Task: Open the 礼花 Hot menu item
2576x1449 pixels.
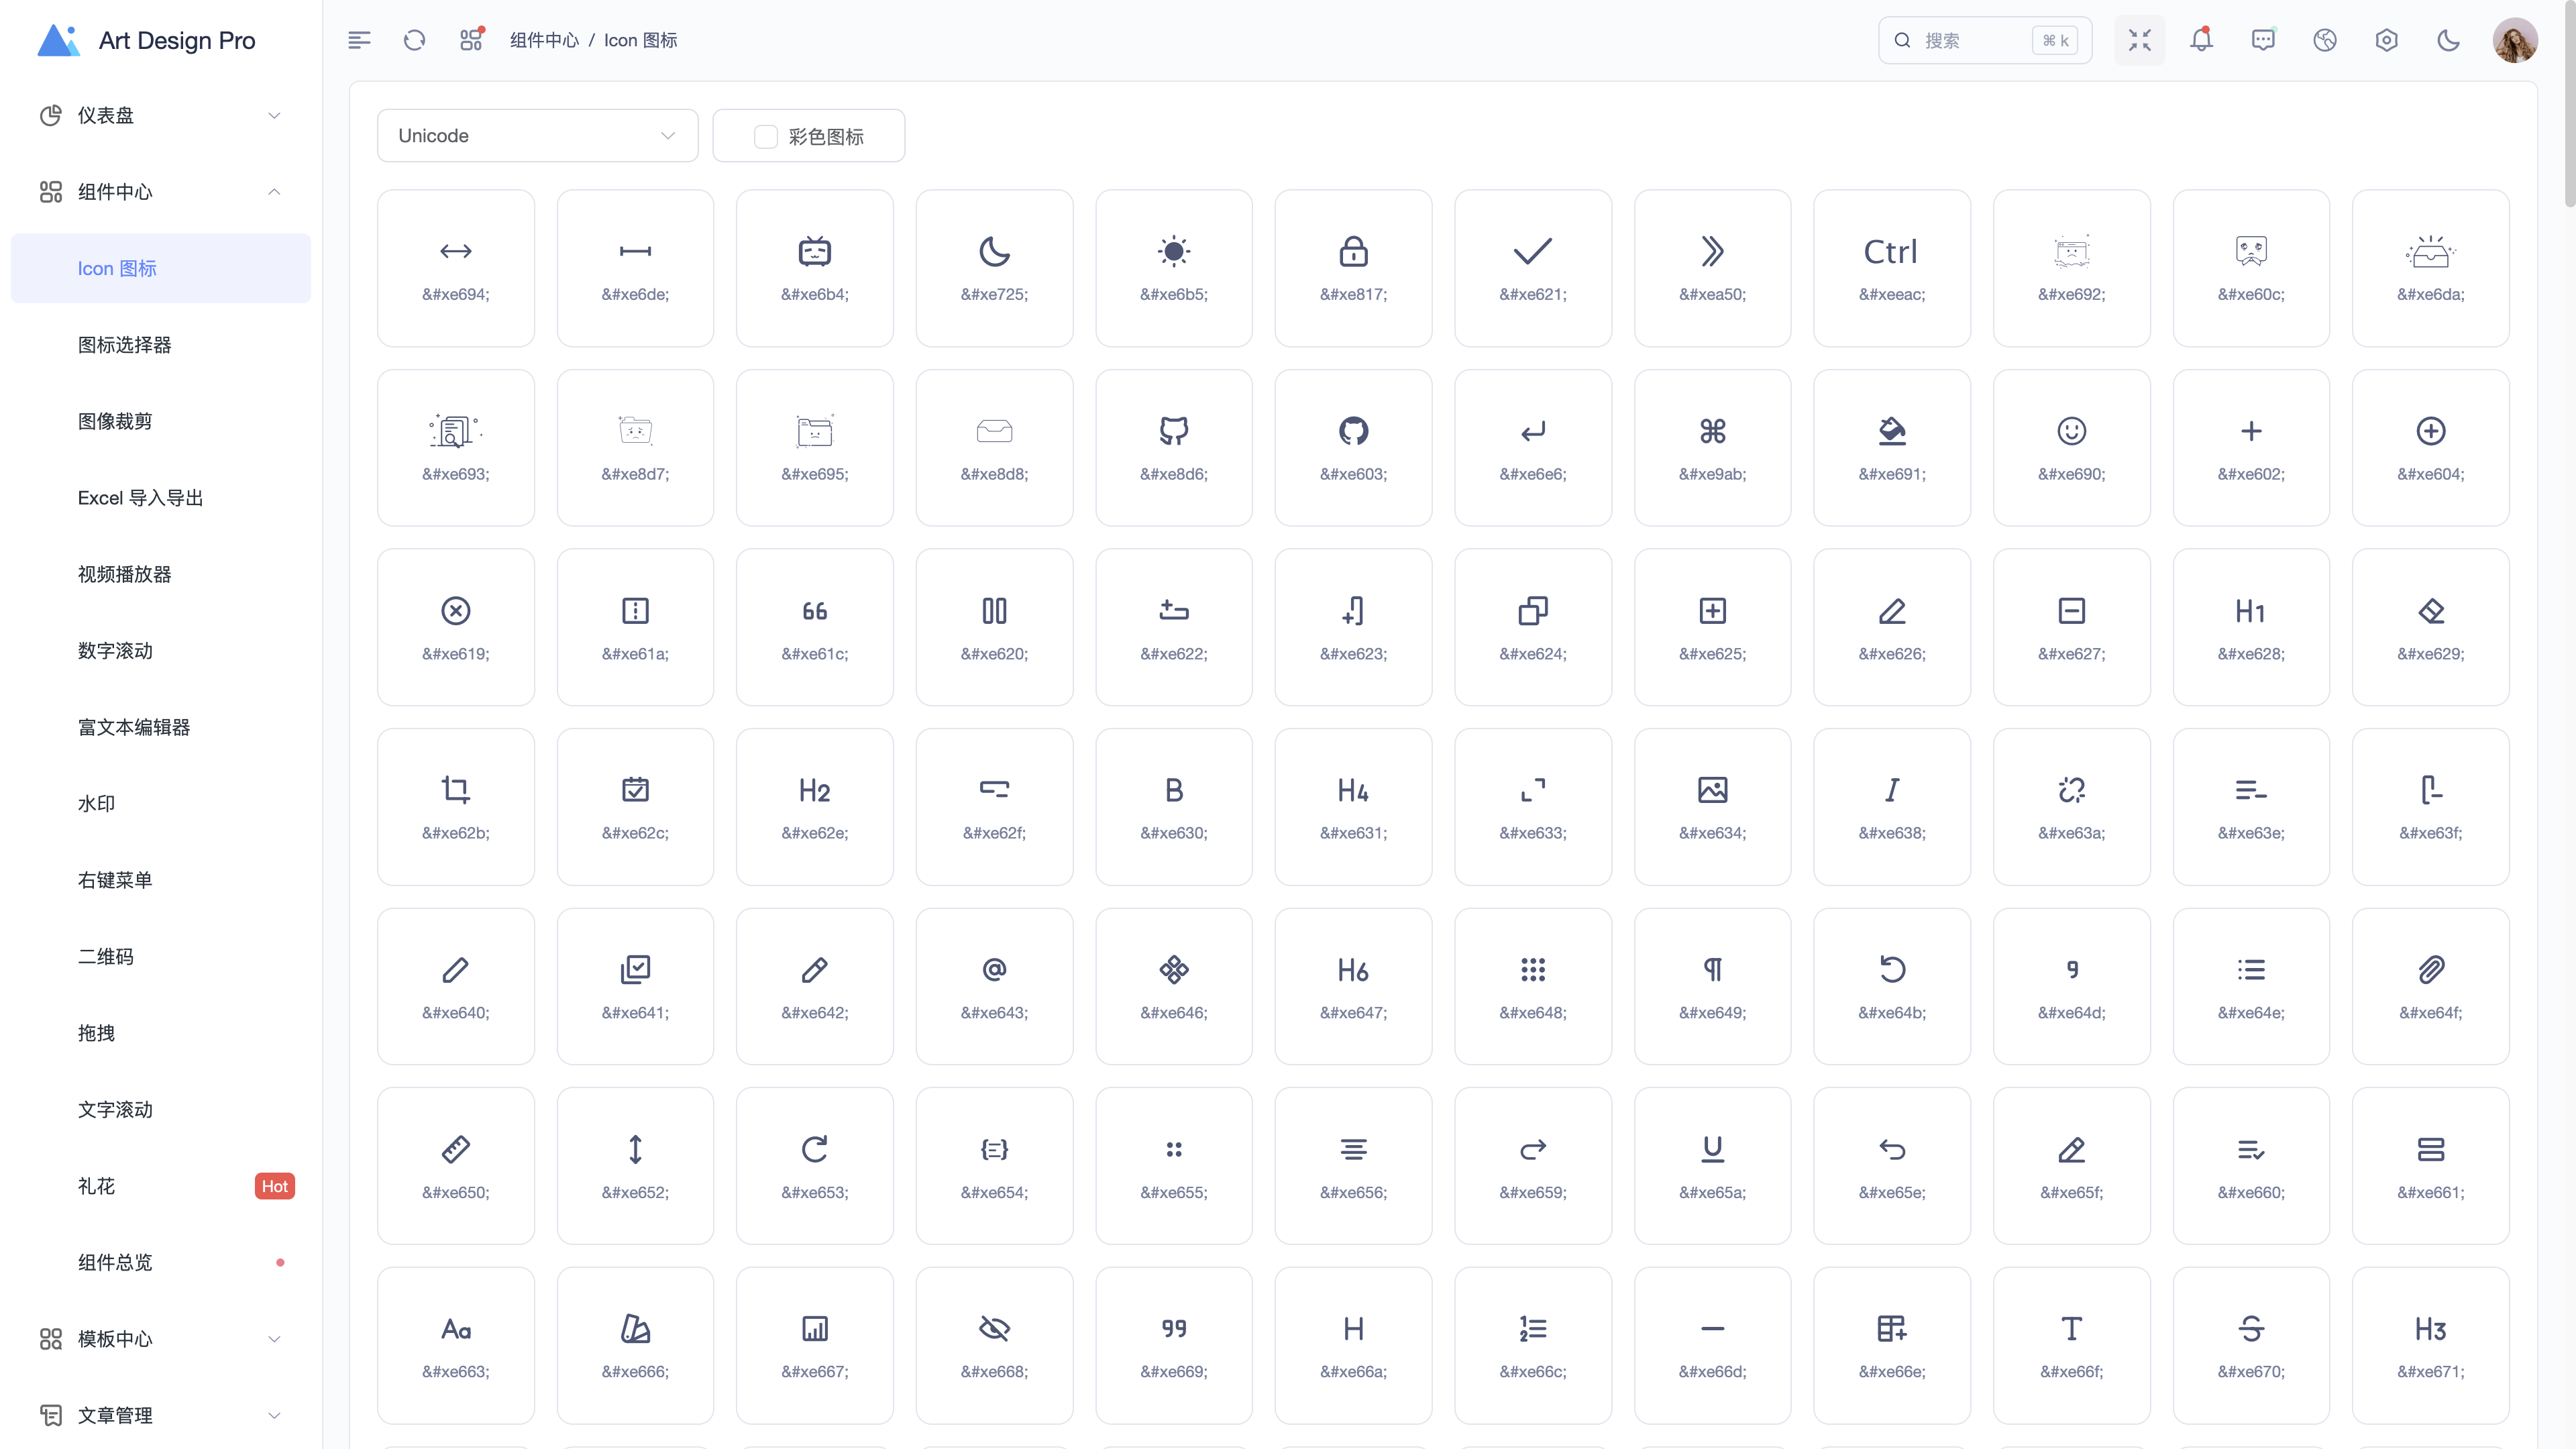Action: [97, 1186]
